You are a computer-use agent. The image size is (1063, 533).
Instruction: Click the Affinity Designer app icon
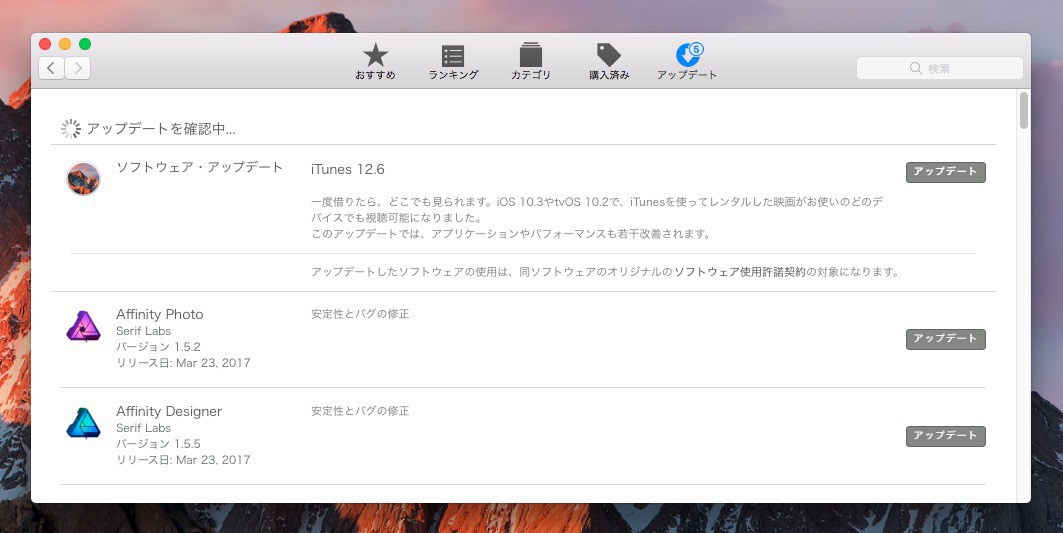(83, 423)
